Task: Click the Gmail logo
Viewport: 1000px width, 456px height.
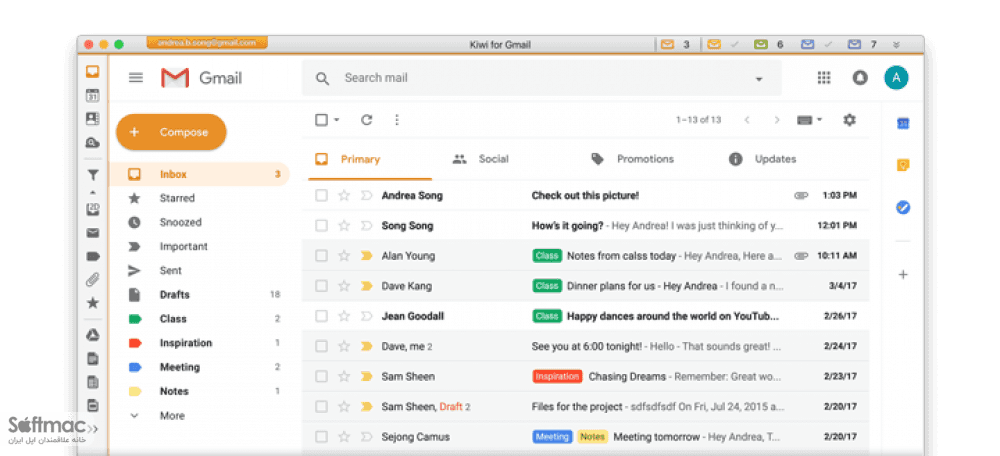Action: point(202,78)
